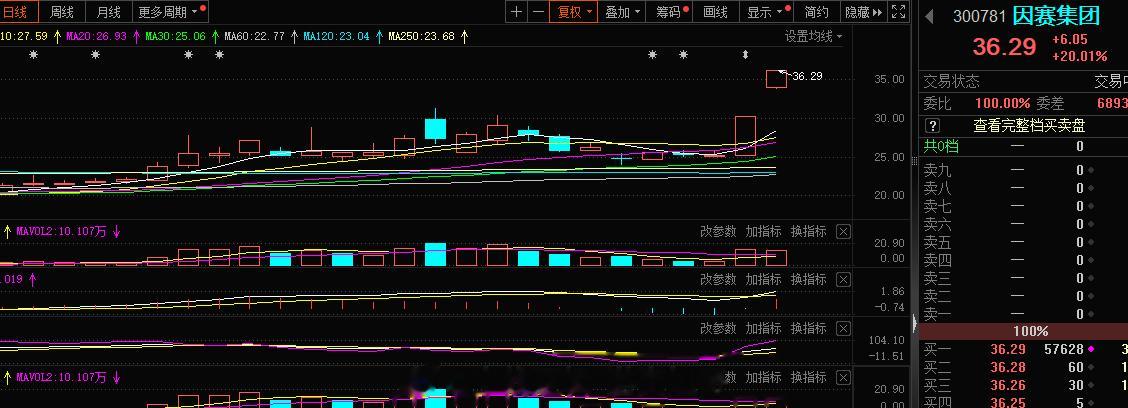Toggle fullscreen chart view icon
The image size is (1128, 408).
(899, 12)
